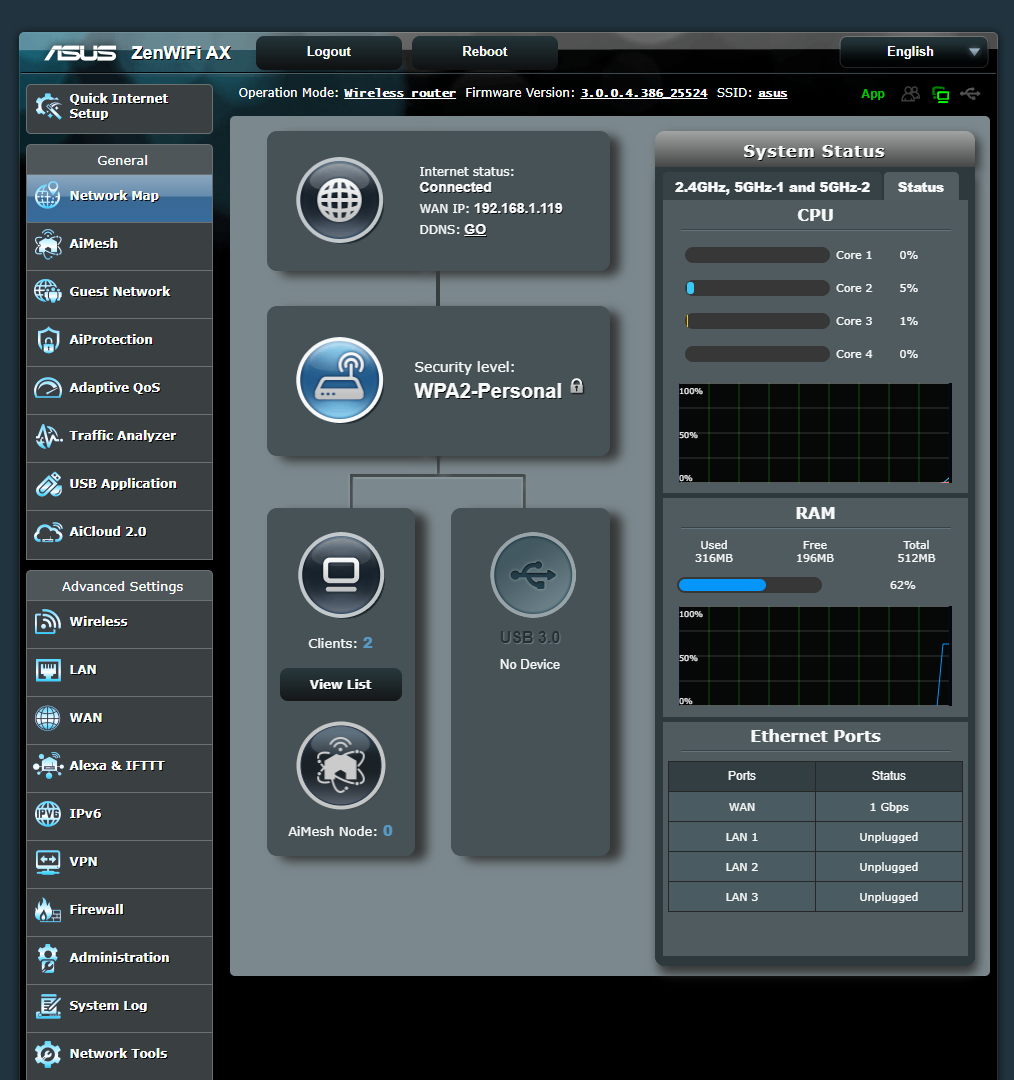Click WPA2-Personal security level text

[488, 391]
